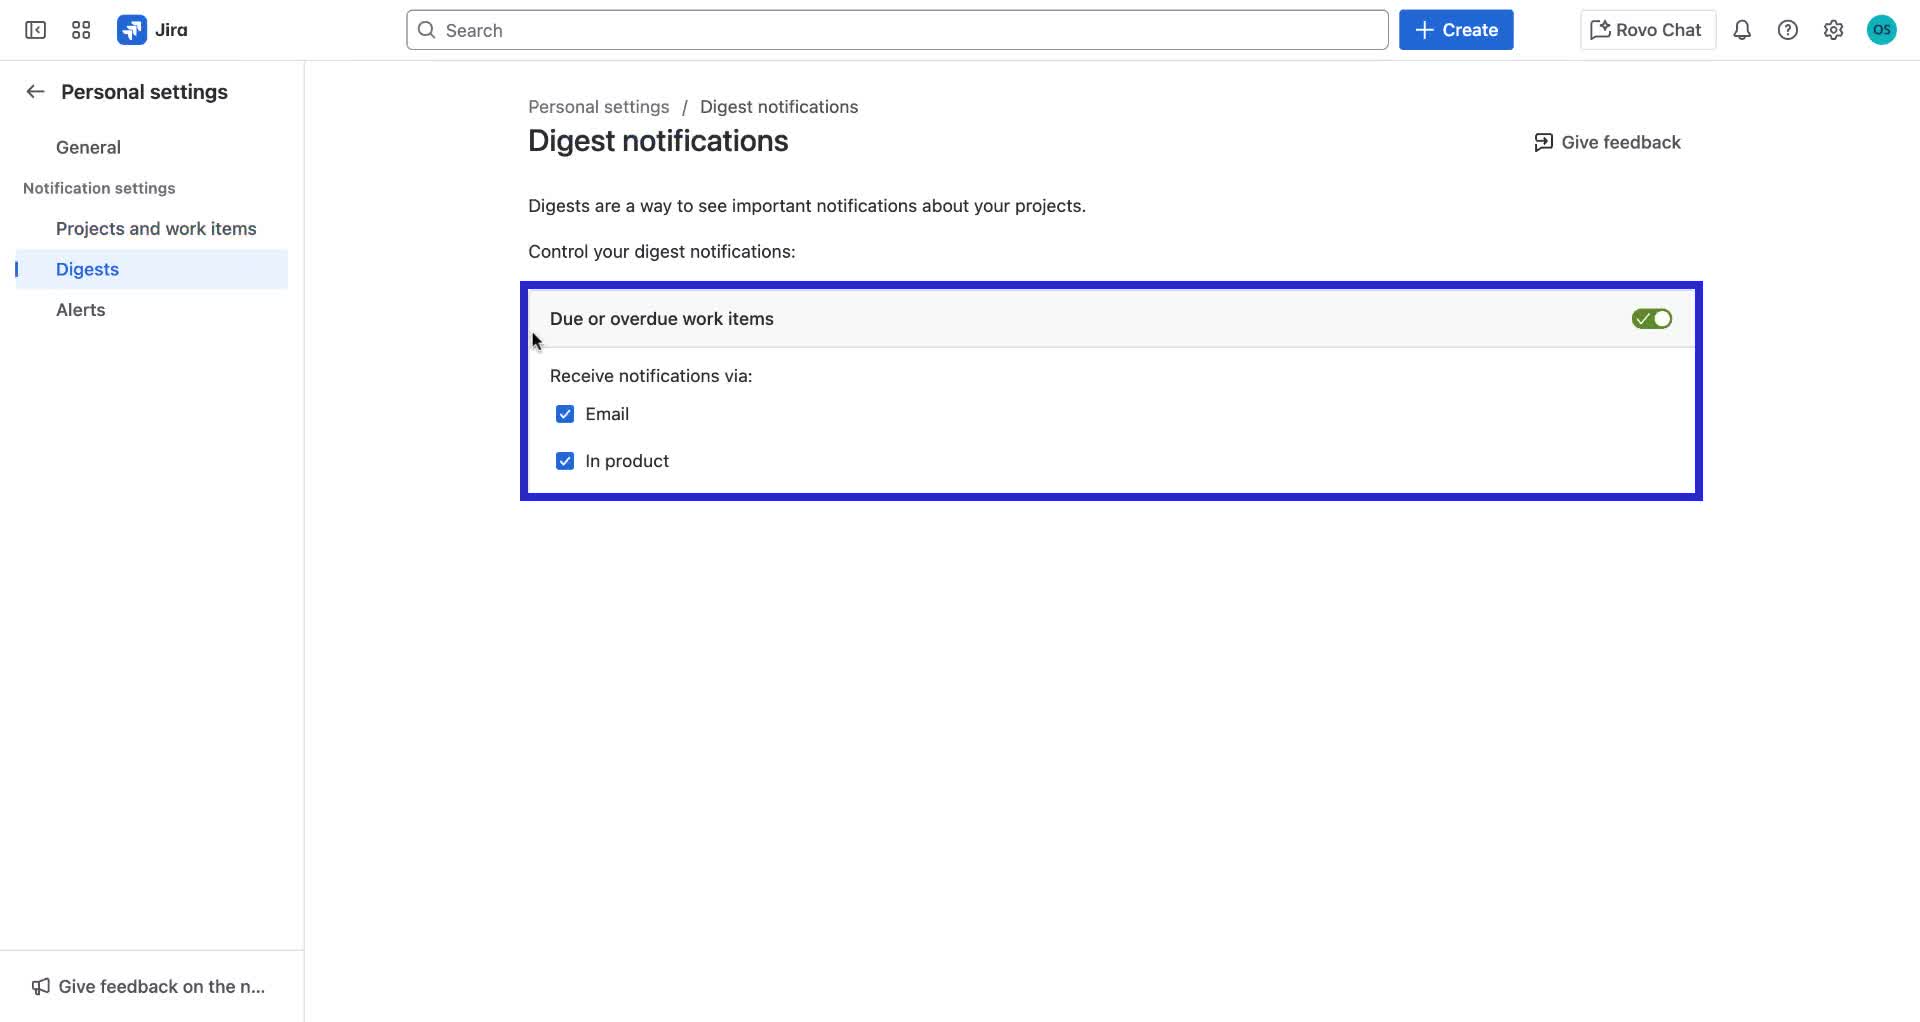
Task: Launch Rovo Chat
Action: pyautogui.click(x=1645, y=29)
